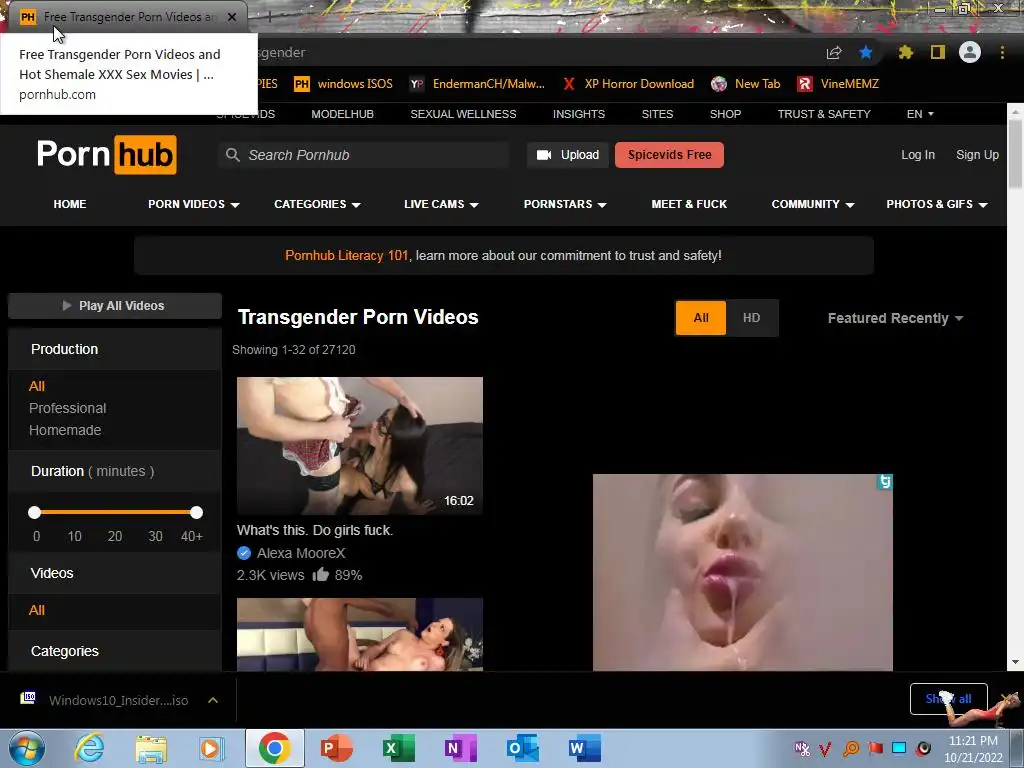
Task: Click the site logo in the header
Action: tap(106, 154)
